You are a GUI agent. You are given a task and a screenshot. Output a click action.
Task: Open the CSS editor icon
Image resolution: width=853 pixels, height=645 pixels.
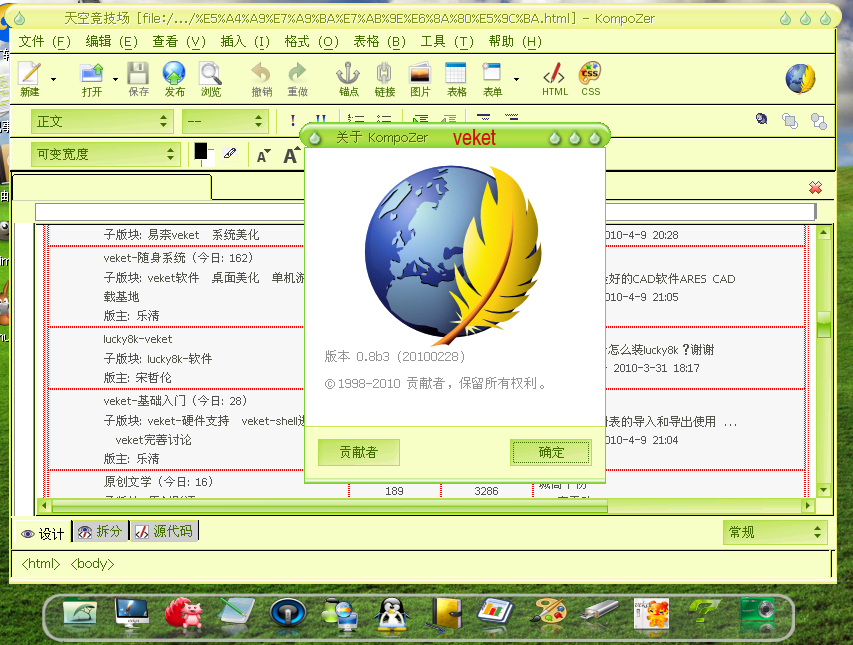[x=590, y=72]
